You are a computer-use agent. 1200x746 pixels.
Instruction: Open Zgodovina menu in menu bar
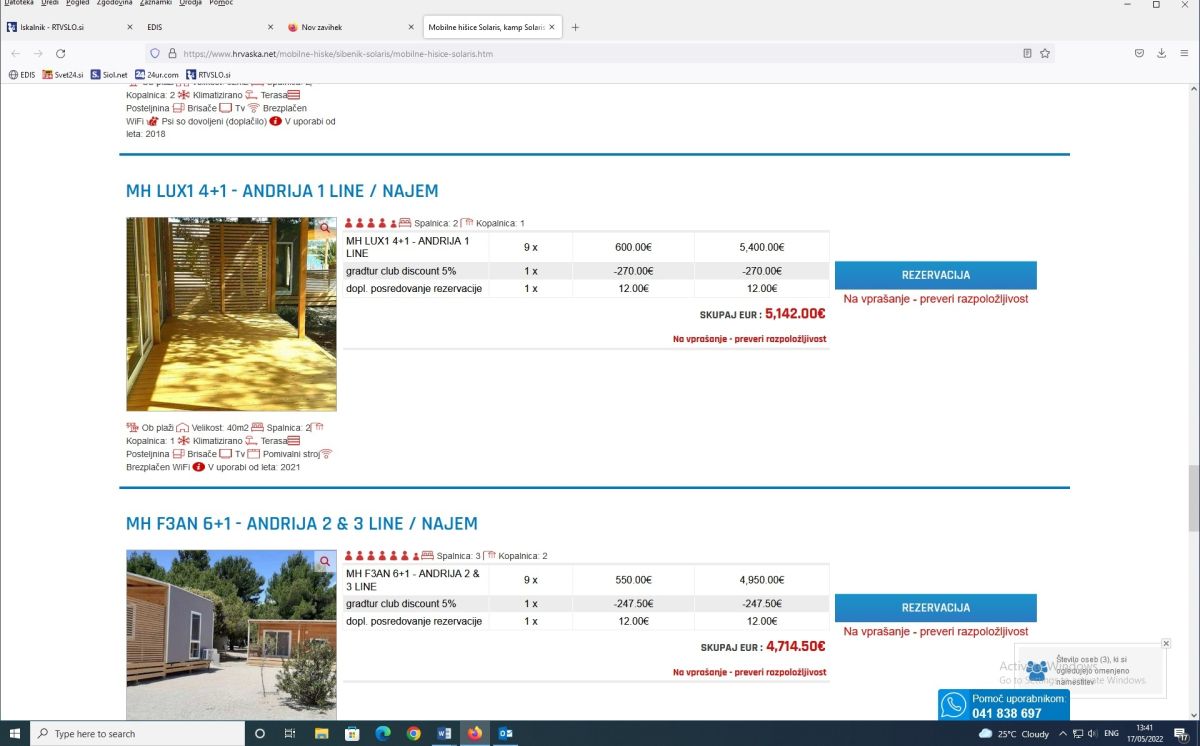[114, 3]
